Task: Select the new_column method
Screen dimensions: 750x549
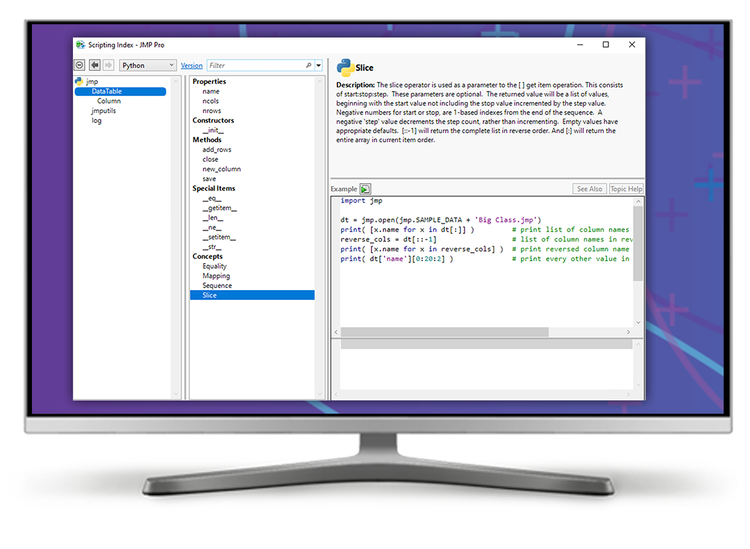Action: [x=221, y=169]
